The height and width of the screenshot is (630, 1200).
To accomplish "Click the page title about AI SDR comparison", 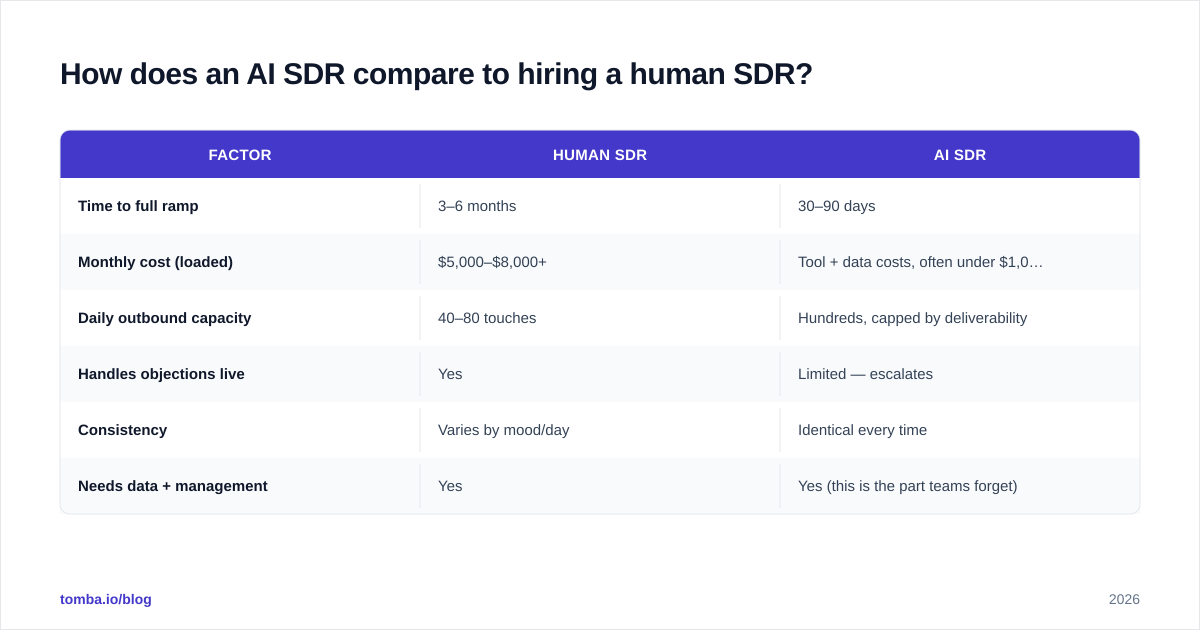I will point(436,74).
